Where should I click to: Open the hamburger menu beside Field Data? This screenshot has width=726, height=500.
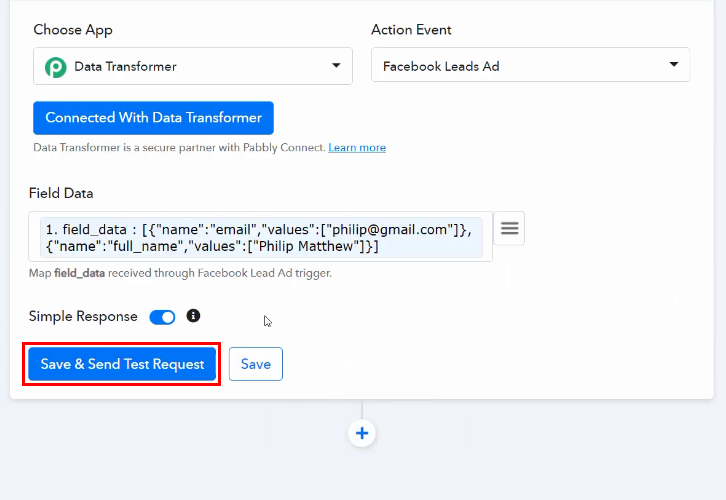tap(509, 228)
